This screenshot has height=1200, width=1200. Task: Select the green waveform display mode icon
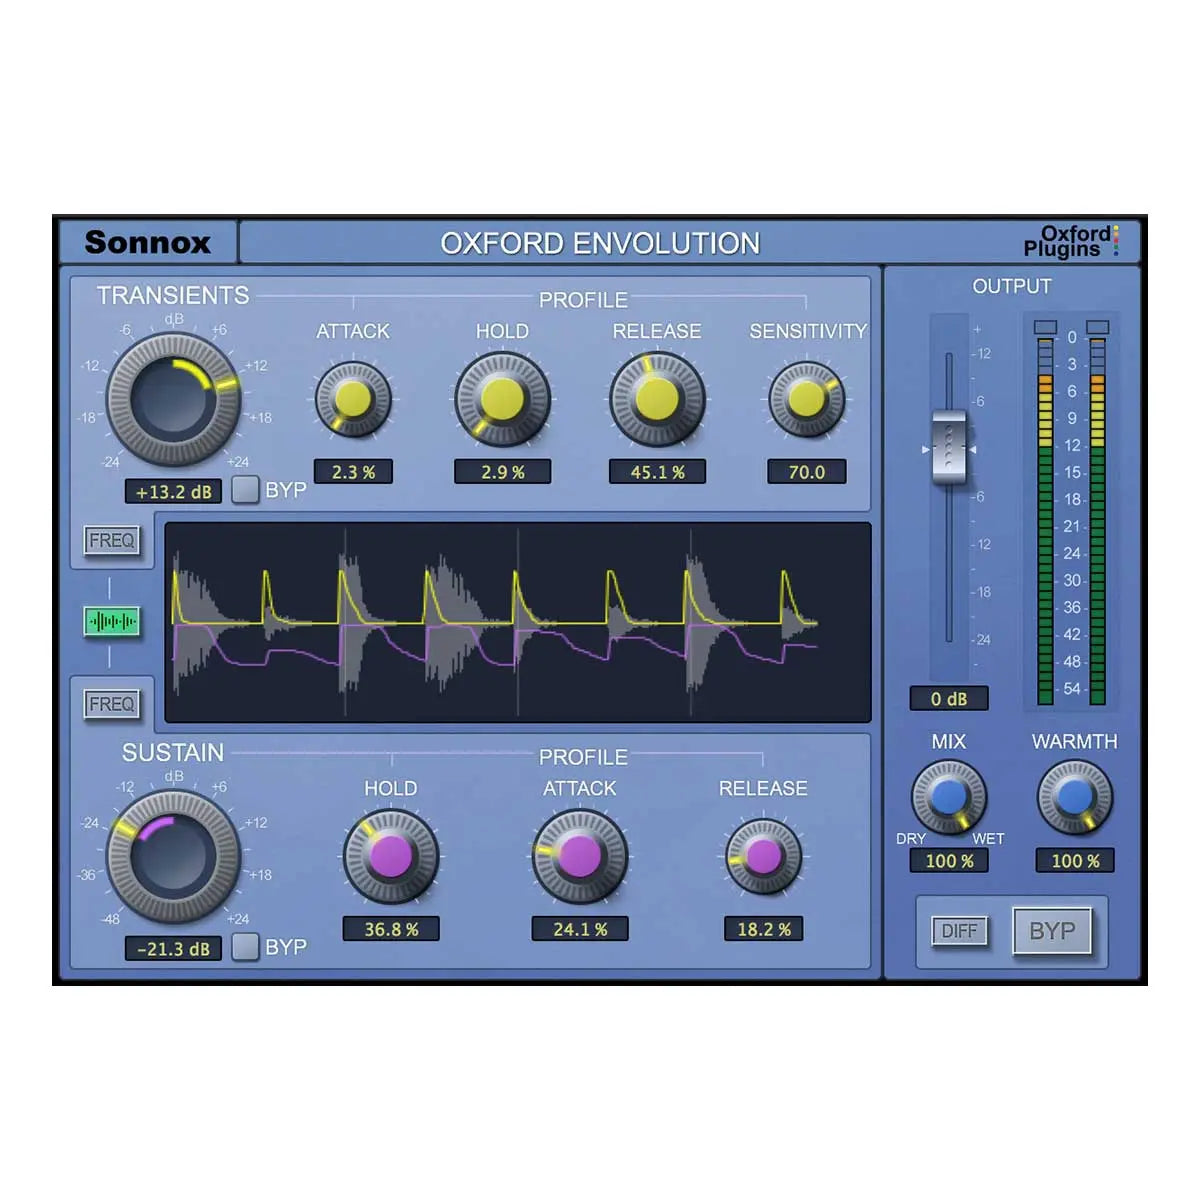coord(112,620)
